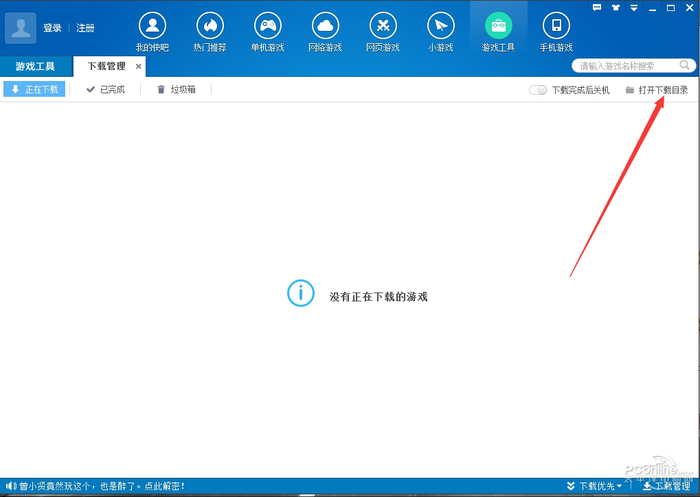This screenshot has height=497, width=700.
Task: Open 网页游戏 crossed swords icon
Action: pos(383,26)
